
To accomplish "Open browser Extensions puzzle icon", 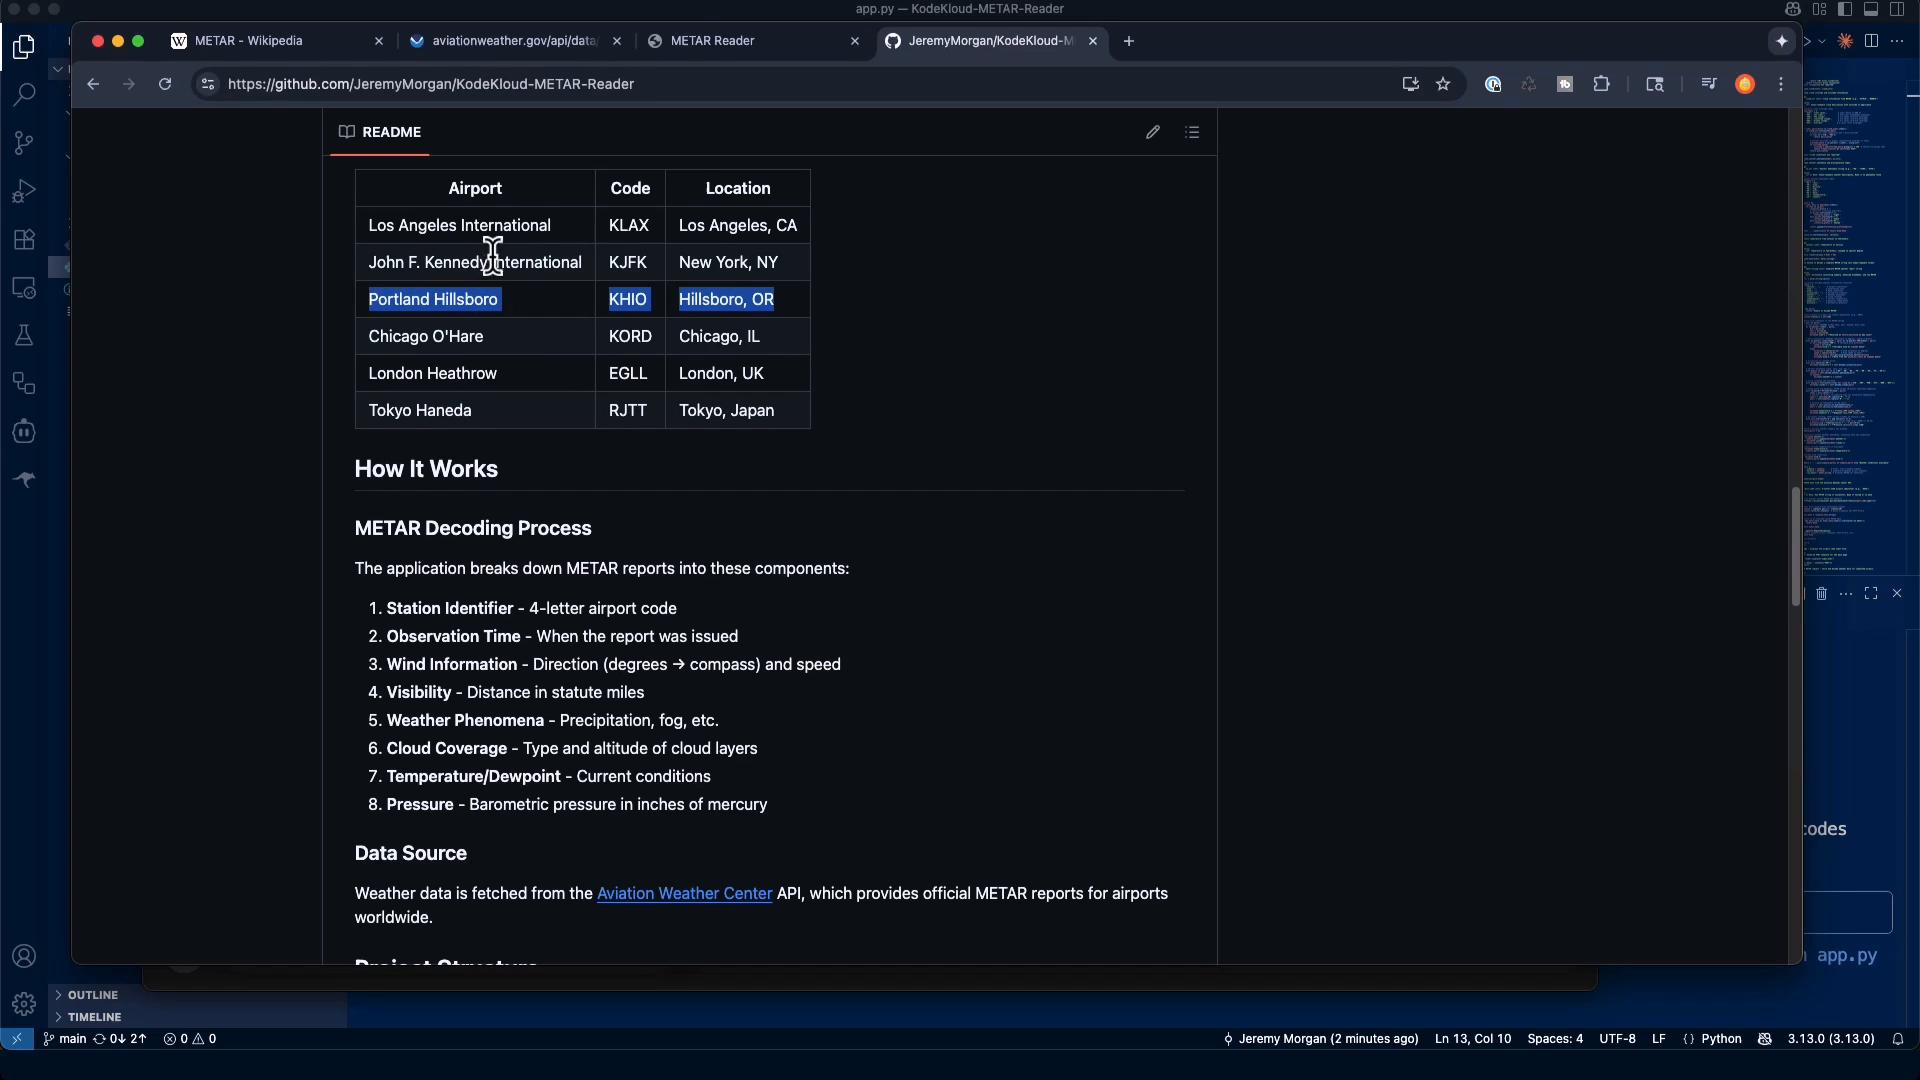I will click(x=1602, y=84).
